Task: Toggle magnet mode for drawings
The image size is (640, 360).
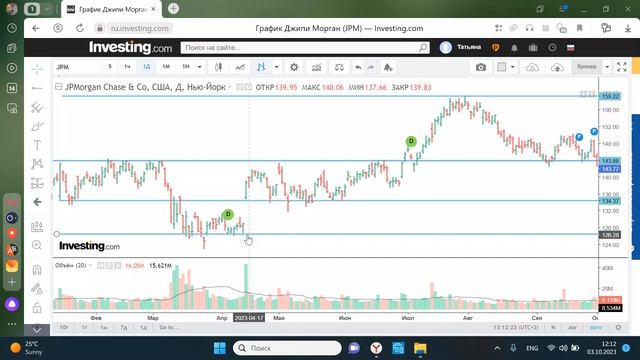Action: (x=37, y=270)
